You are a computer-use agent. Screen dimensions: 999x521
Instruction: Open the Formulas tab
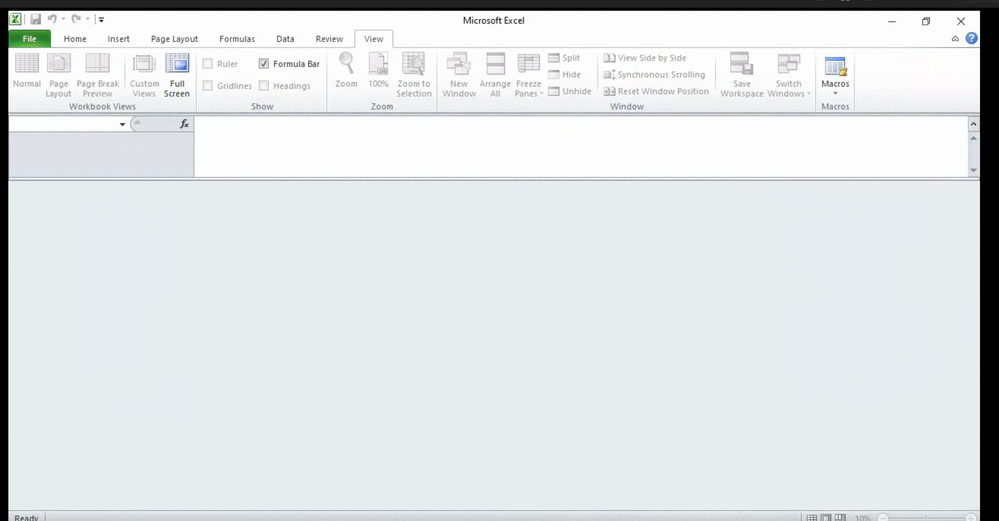pos(237,39)
